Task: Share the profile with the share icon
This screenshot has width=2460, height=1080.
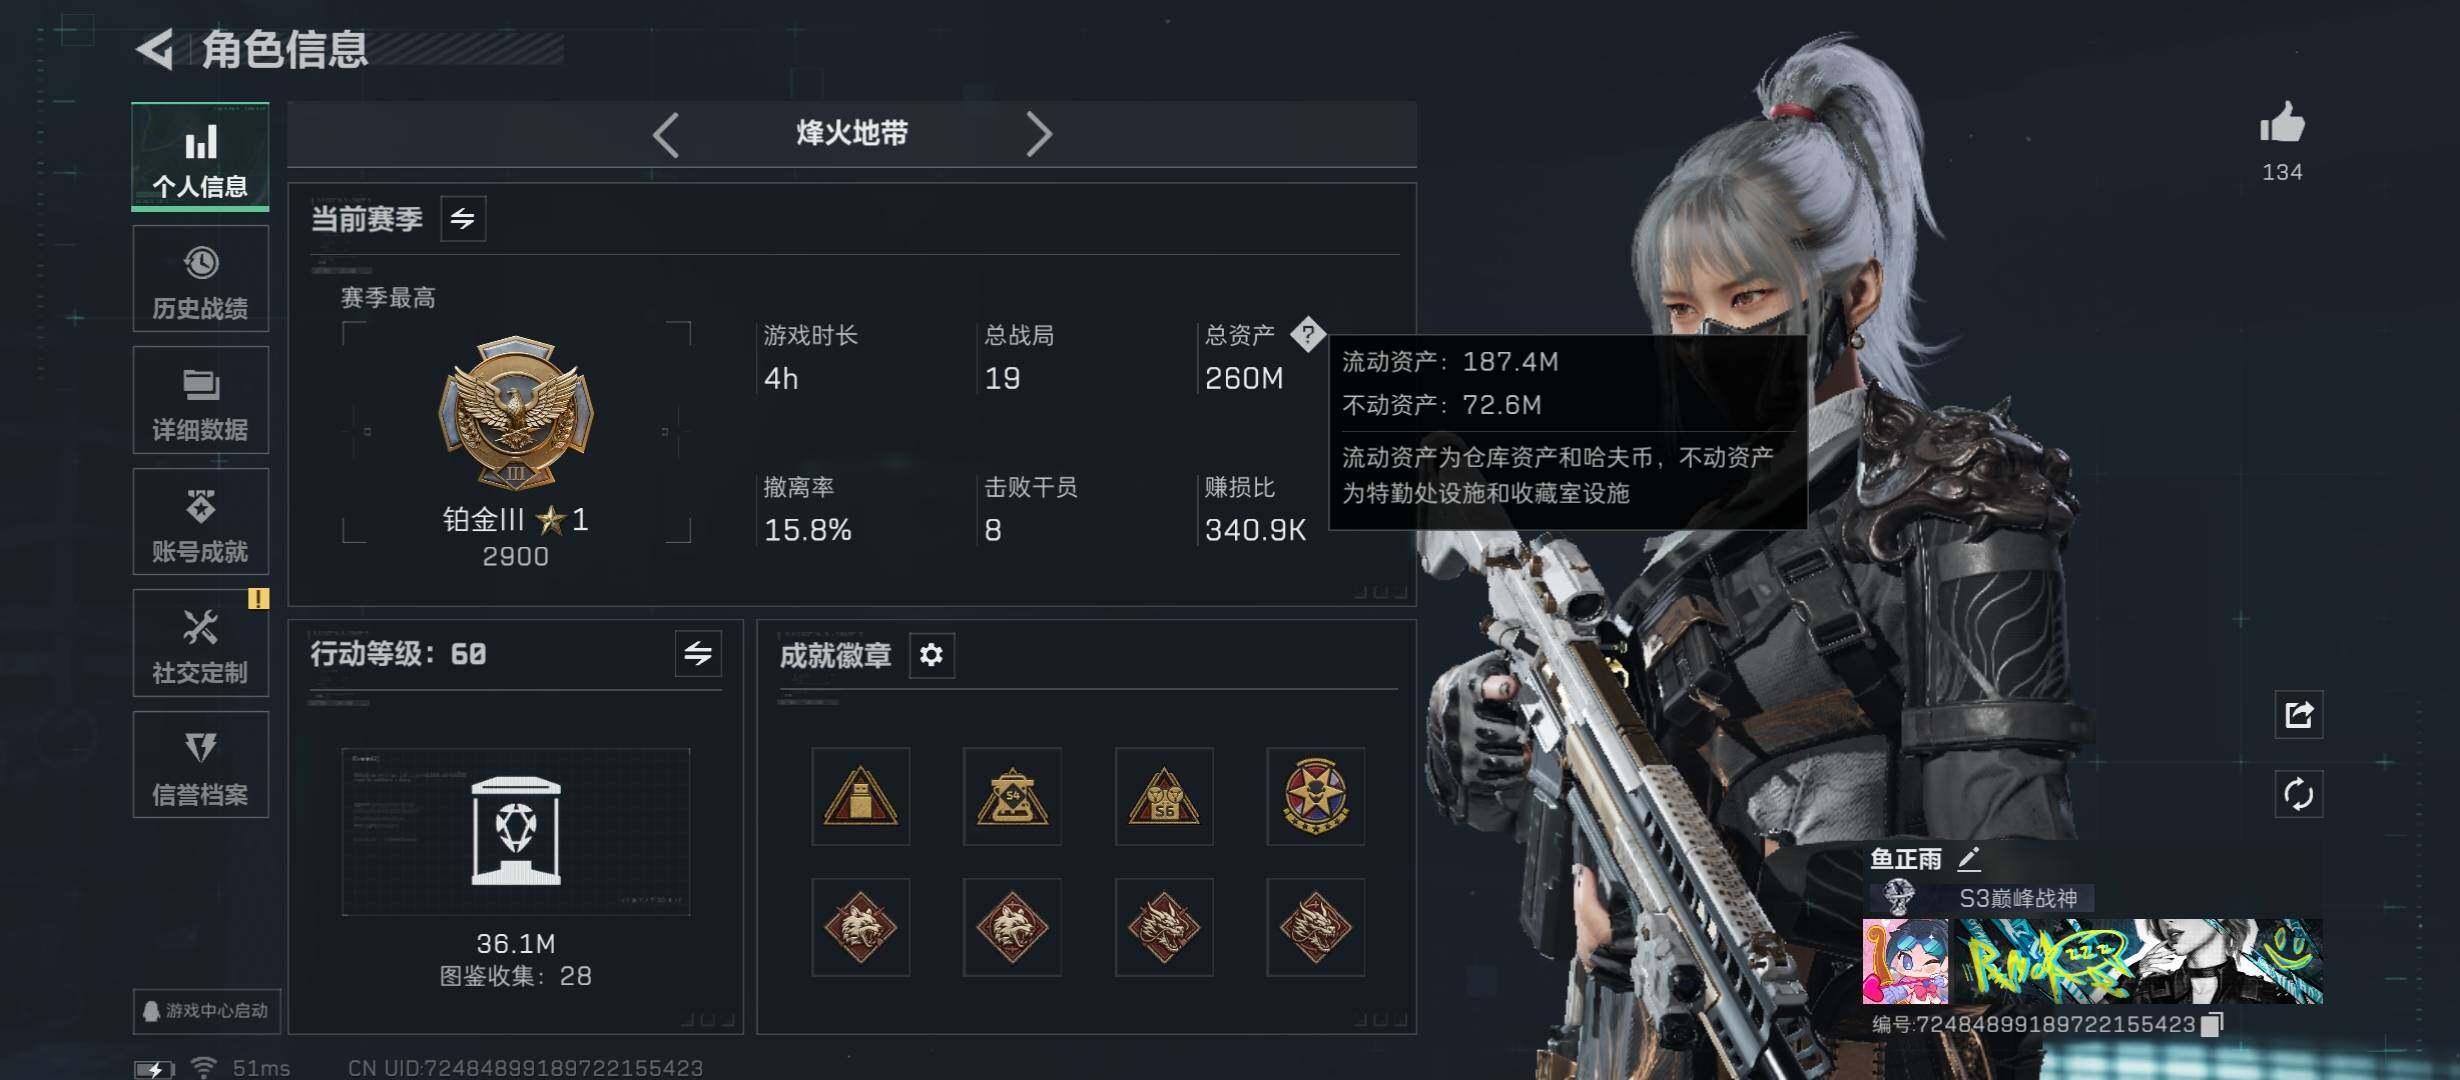Action: (x=2298, y=714)
